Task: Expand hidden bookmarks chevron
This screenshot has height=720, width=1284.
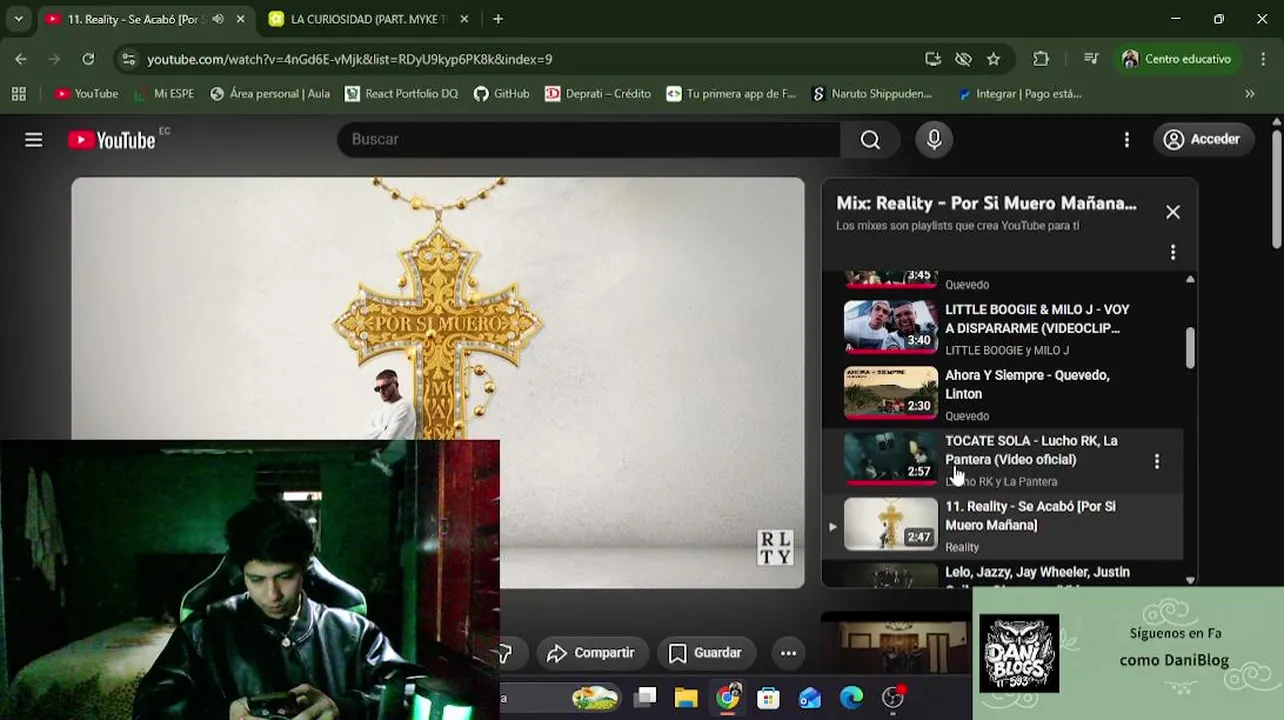Action: click(x=1249, y=94)
